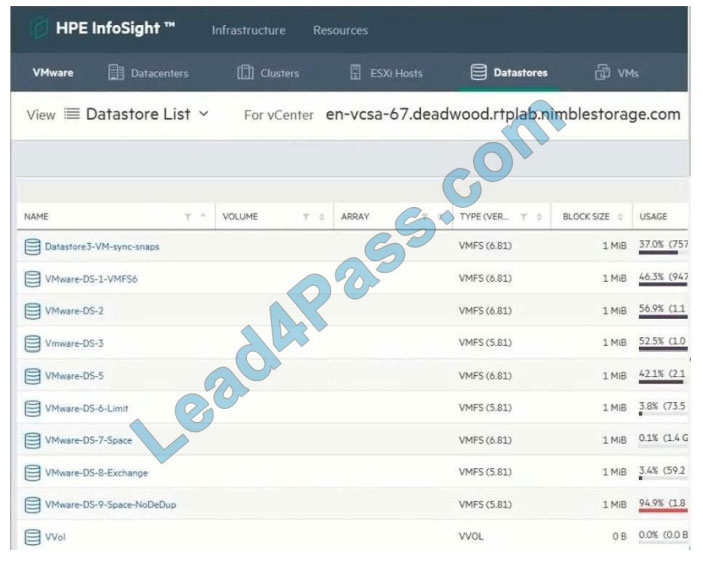Open the Infrastructure menu

point(248,30)
